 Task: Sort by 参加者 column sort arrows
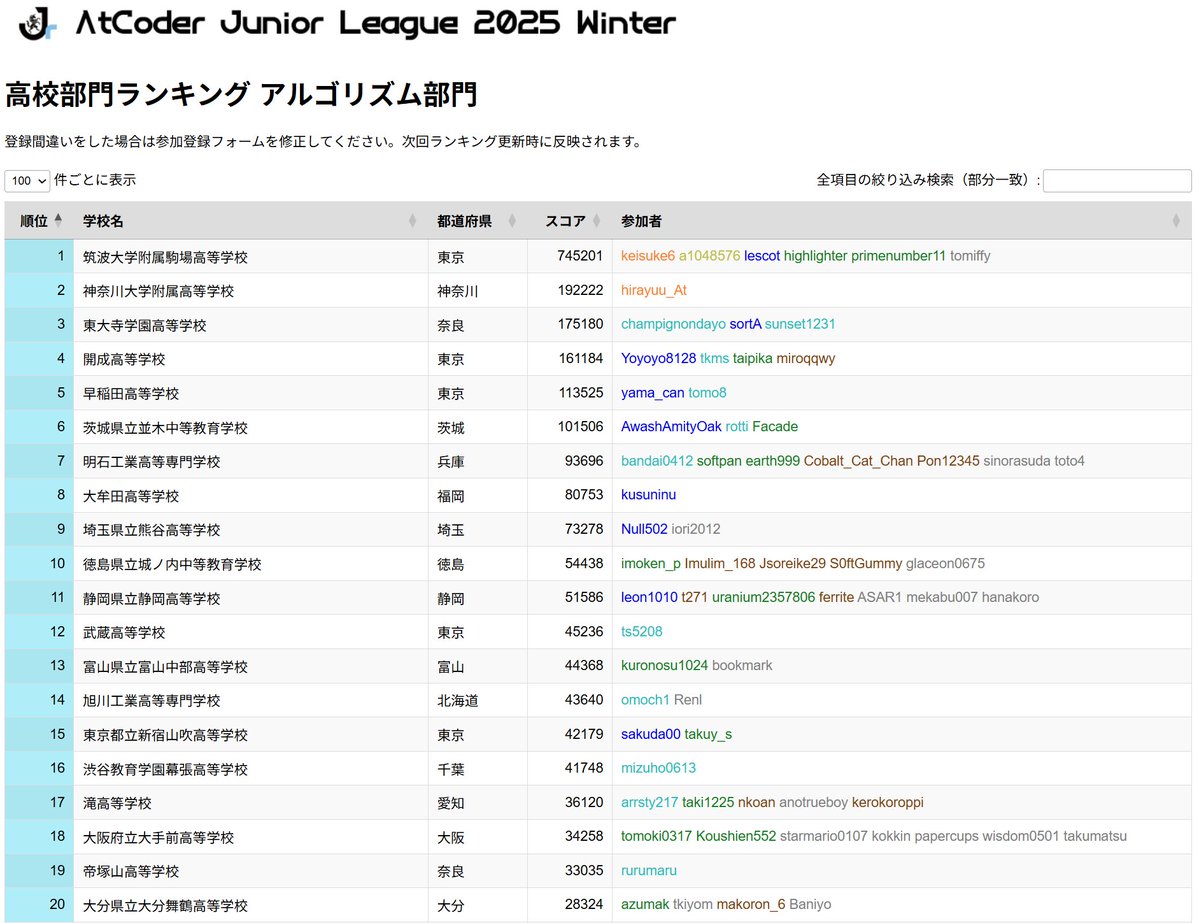[x=1175, y=221]
